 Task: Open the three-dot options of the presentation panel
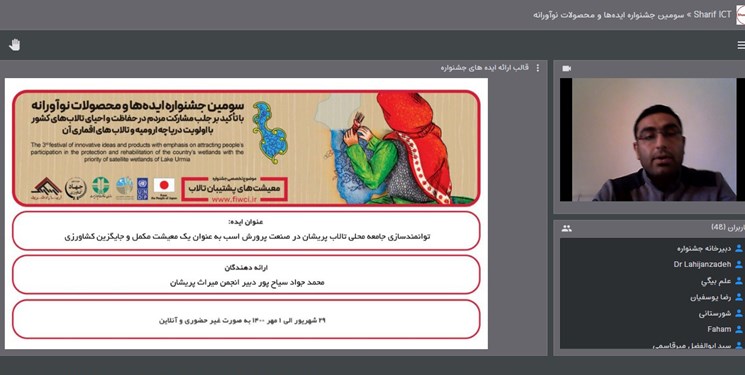pyautogui.click(x=537, y=68)
